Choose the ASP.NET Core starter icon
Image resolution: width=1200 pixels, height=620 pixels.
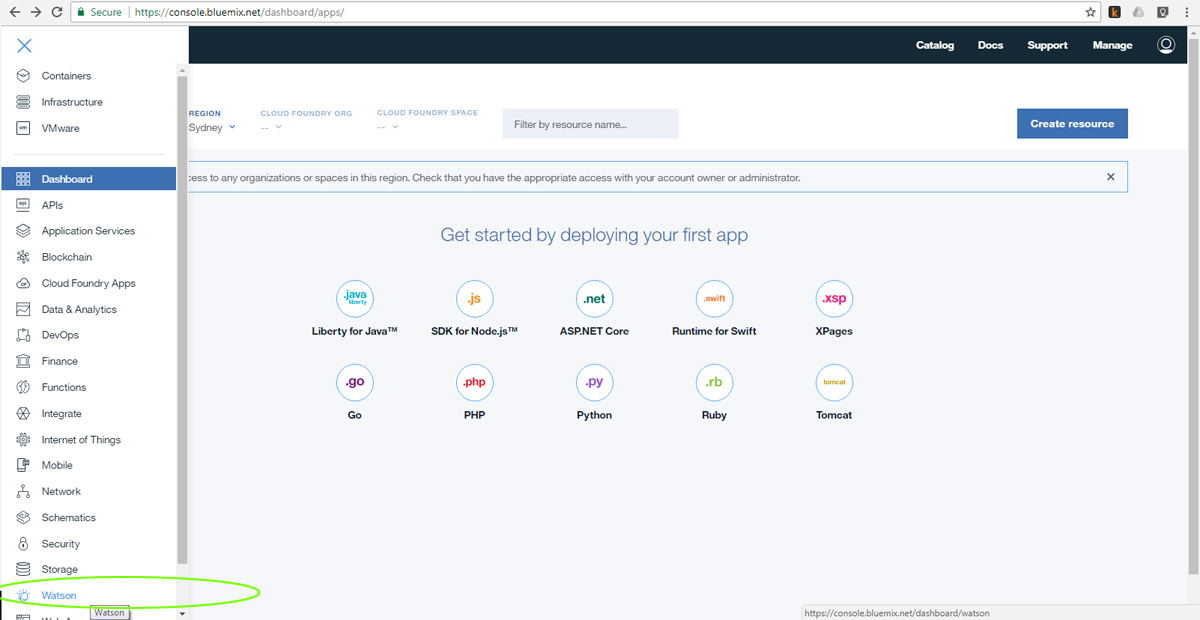[x=594, y=298]
